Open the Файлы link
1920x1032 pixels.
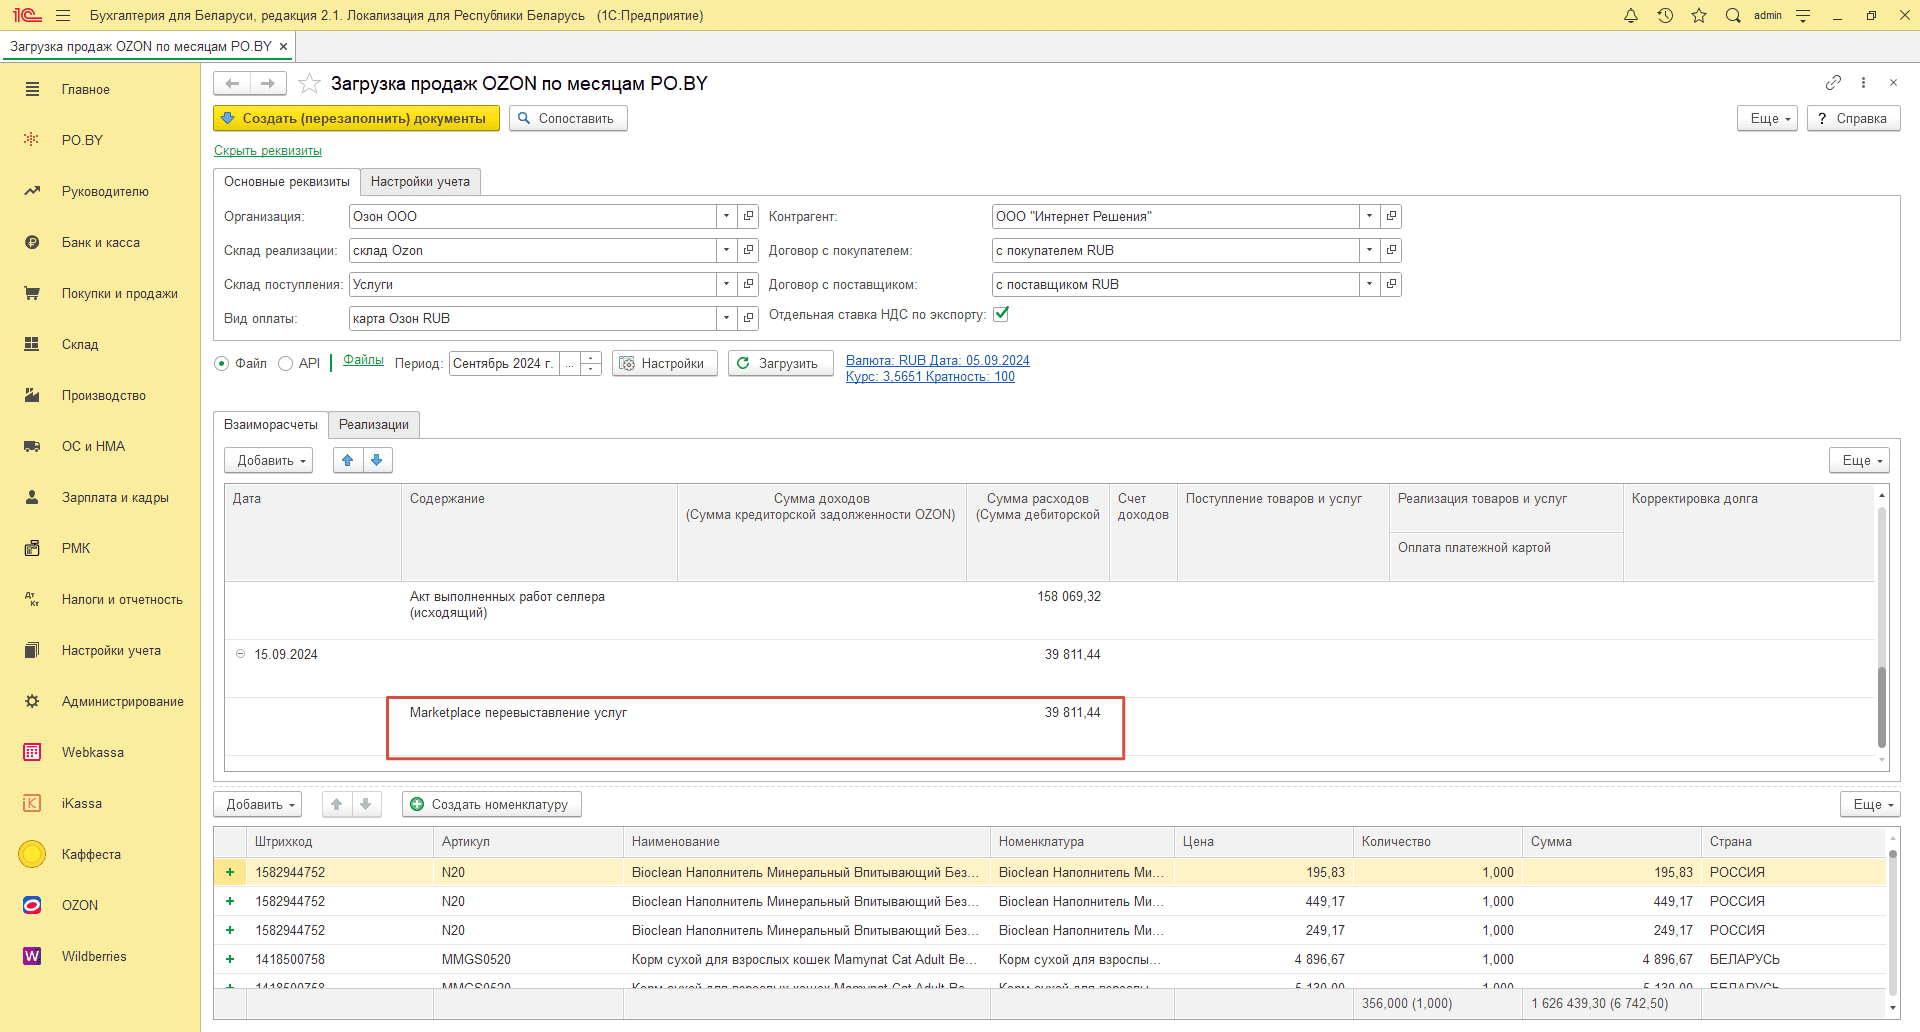click(x=363, y=360)
